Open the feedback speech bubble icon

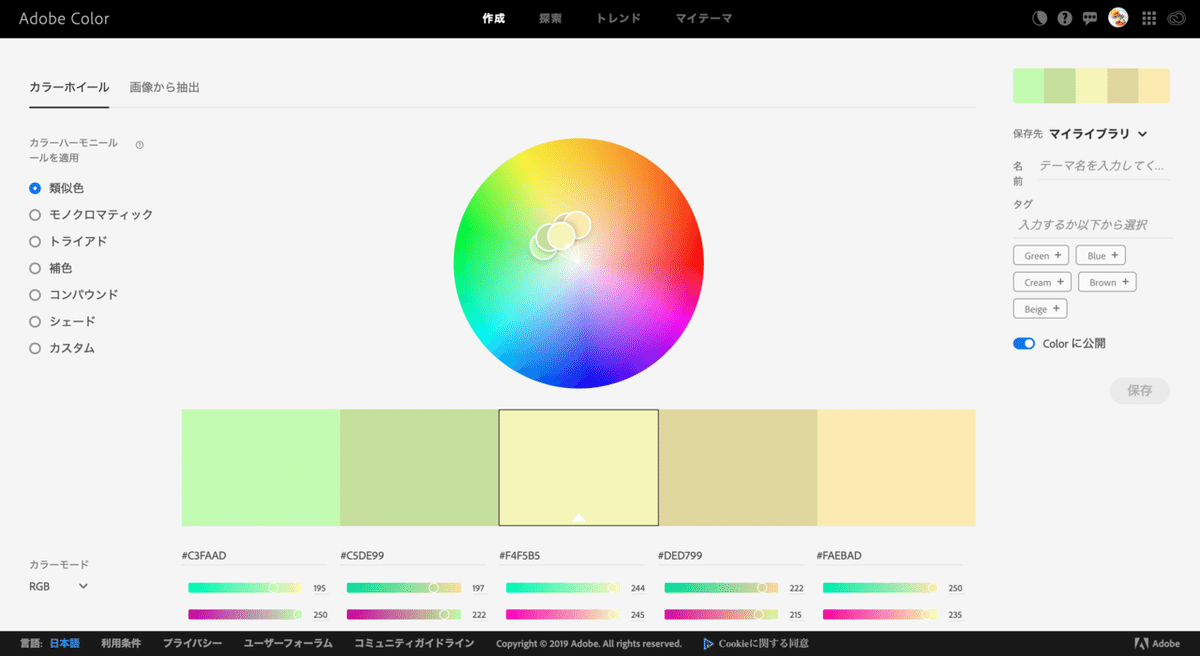pyautogui.click(x=1090, y=18)
